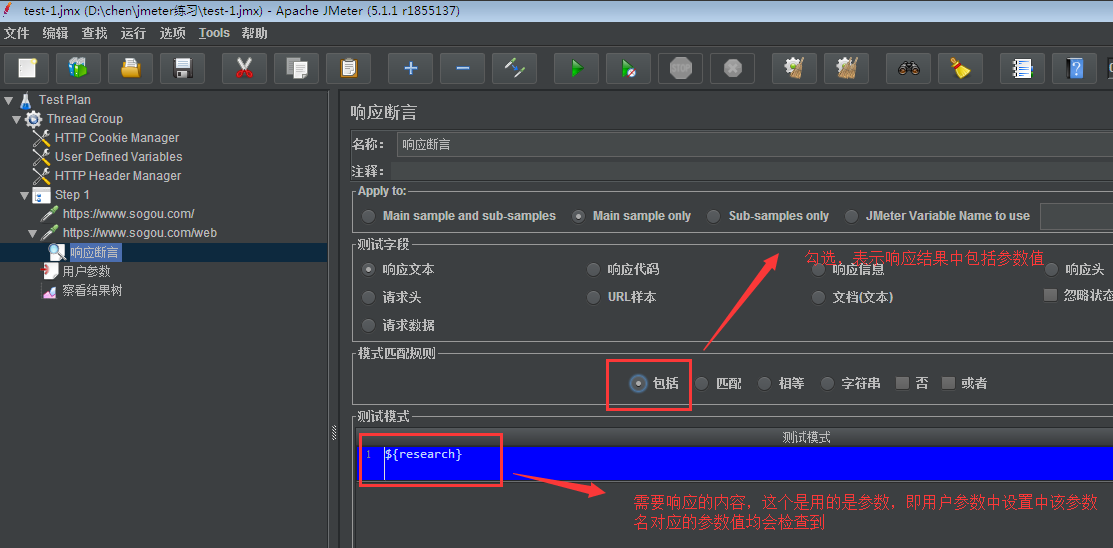Screen dimensions: 1113x548
Task: Open the Templates toolbar icon
Action: (79, 68)
